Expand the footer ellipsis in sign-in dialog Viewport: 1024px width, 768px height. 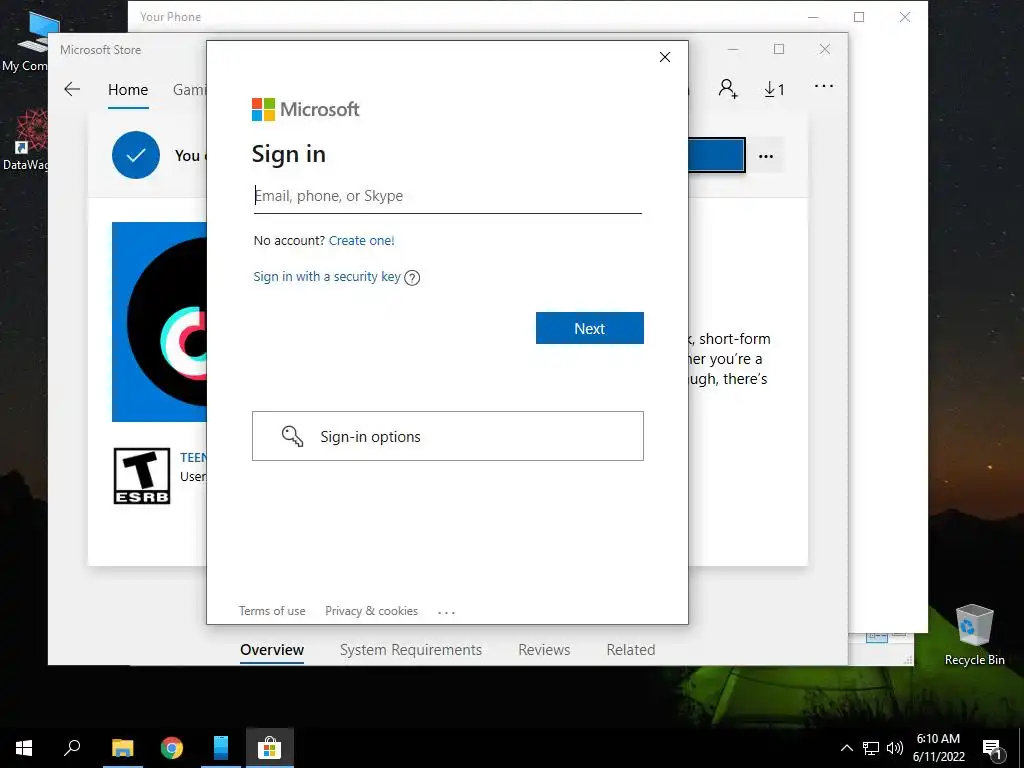(x=446, y=612)
